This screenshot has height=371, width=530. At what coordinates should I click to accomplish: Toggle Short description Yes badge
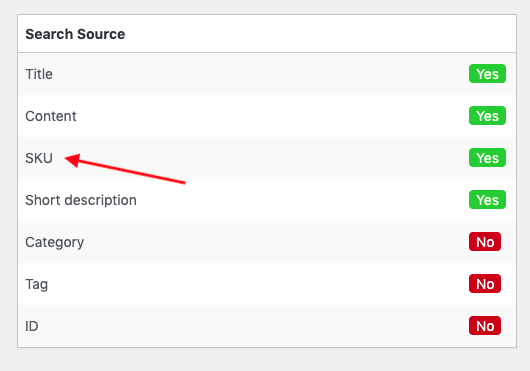[x=487, y=200]
